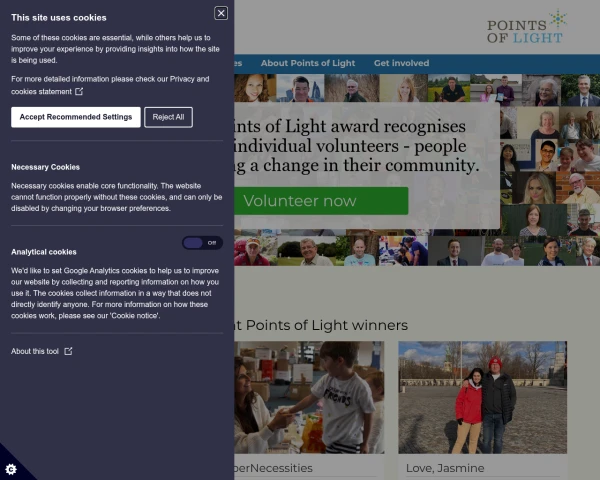This screenshot has height=480, width=600.
Task: Click the 'This site uses cookies' title
Action: click(x=59, y=18)
